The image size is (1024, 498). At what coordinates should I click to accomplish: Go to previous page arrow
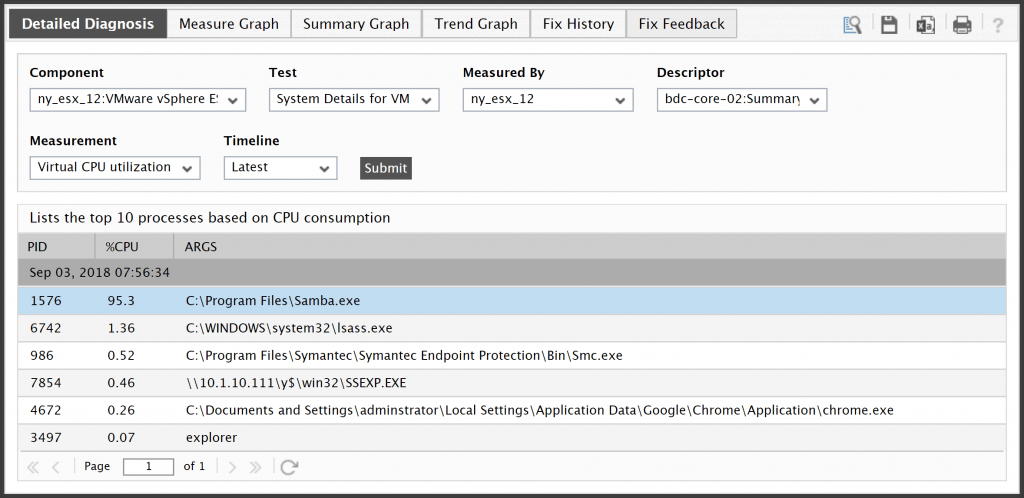click(x=56, y=467)
